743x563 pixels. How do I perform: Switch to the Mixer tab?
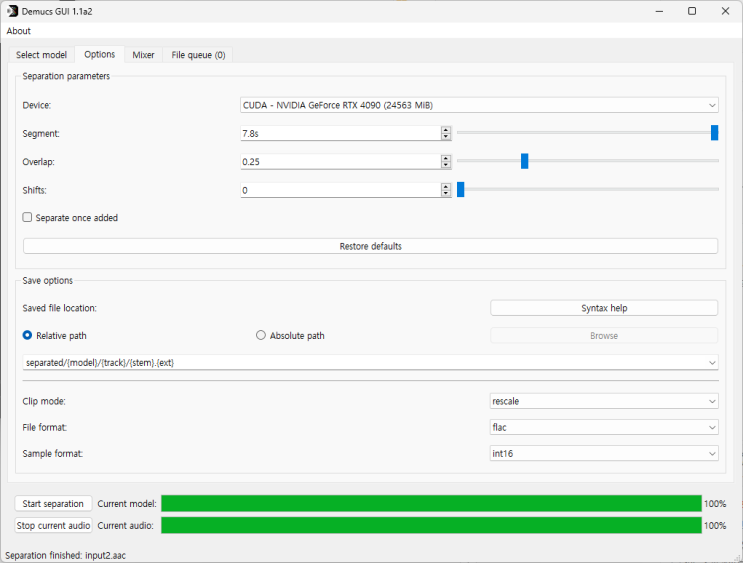143,55
